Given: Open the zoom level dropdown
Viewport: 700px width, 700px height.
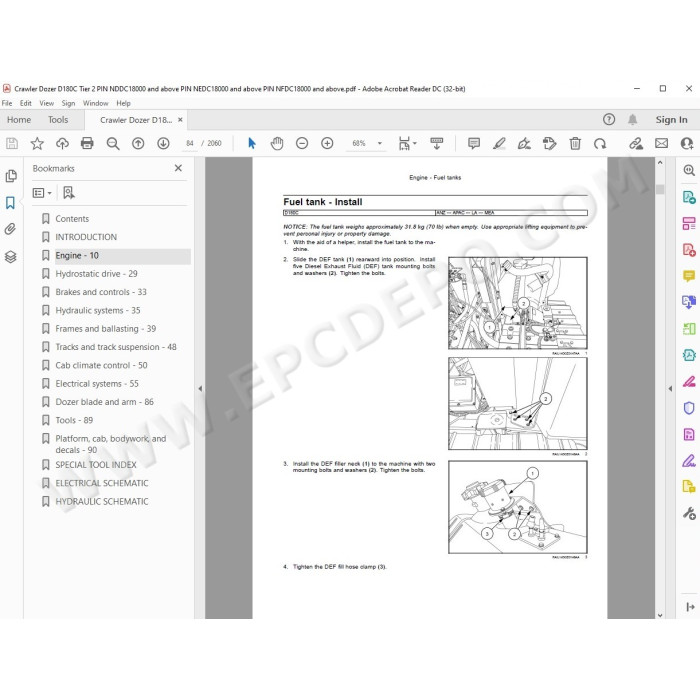Looking at the screenshot, I should click(380, 143).
